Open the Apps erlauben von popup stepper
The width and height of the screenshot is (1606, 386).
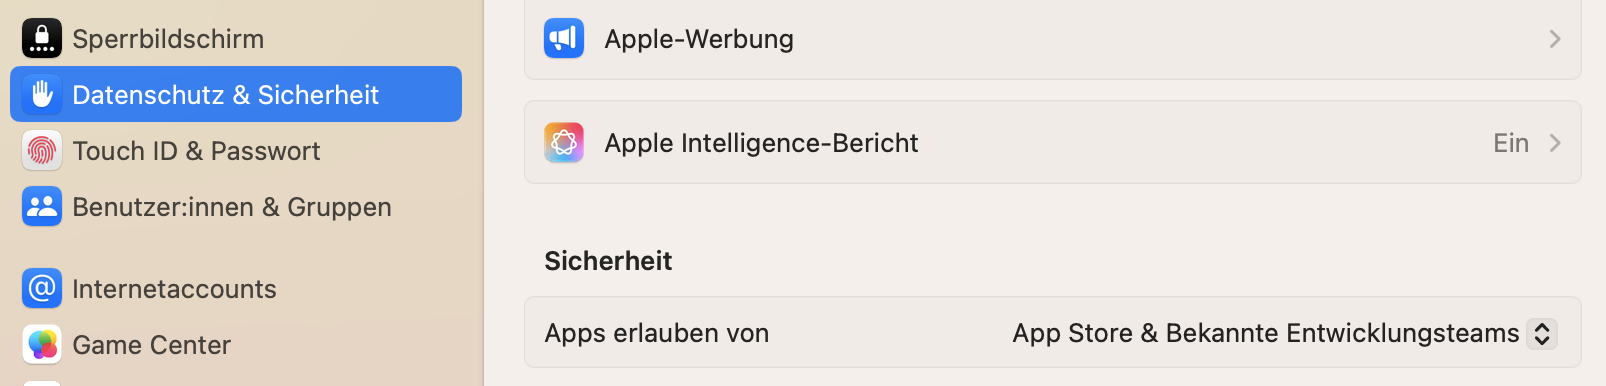point(1542,333)
